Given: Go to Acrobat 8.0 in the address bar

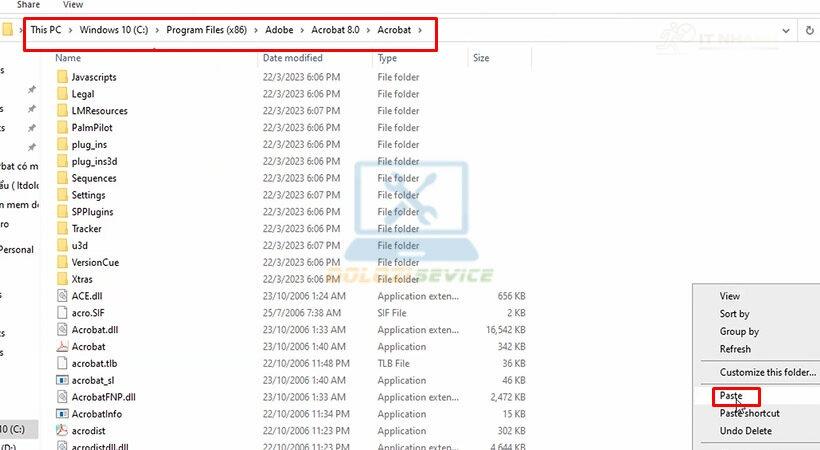Looking at the screenshot, I should pos(335,30).
